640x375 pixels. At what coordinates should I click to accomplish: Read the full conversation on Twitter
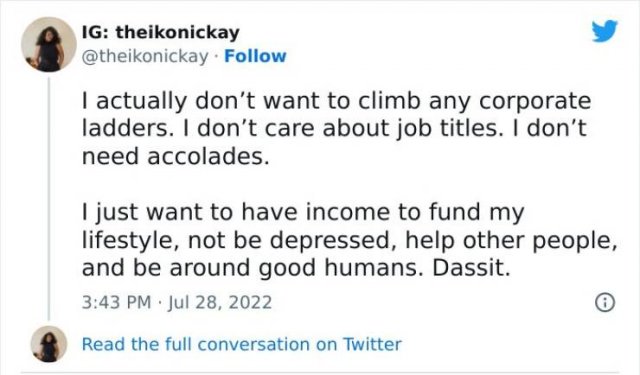[x=242, y=344]
